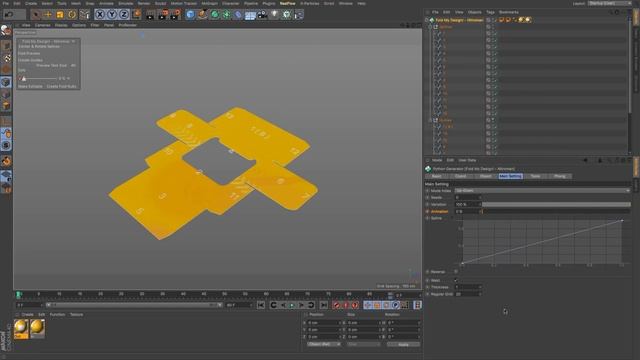
Task: Switch to the Basic attribute tab
Action: [x=437, y=176]
